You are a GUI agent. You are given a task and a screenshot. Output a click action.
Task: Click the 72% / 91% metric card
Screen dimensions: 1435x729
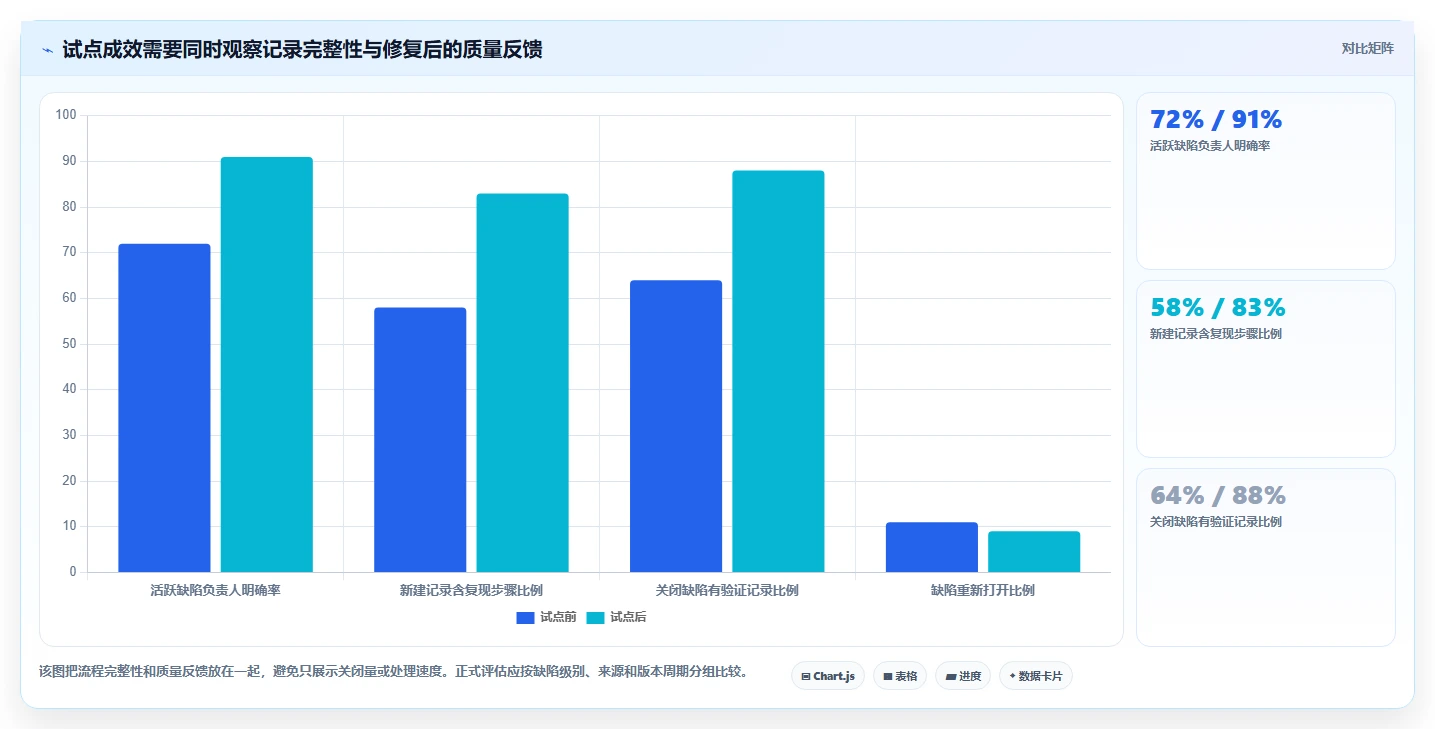tap(1265, 181)
